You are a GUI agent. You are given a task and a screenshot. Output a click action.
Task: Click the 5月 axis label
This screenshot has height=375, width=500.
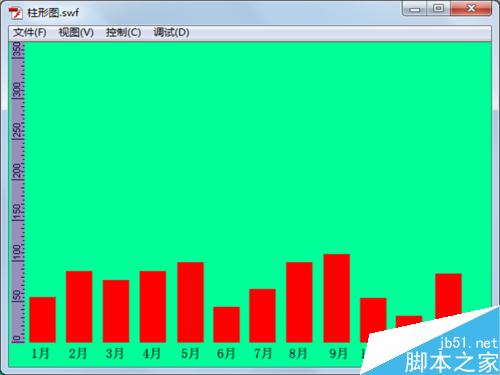tap(190, 353)
